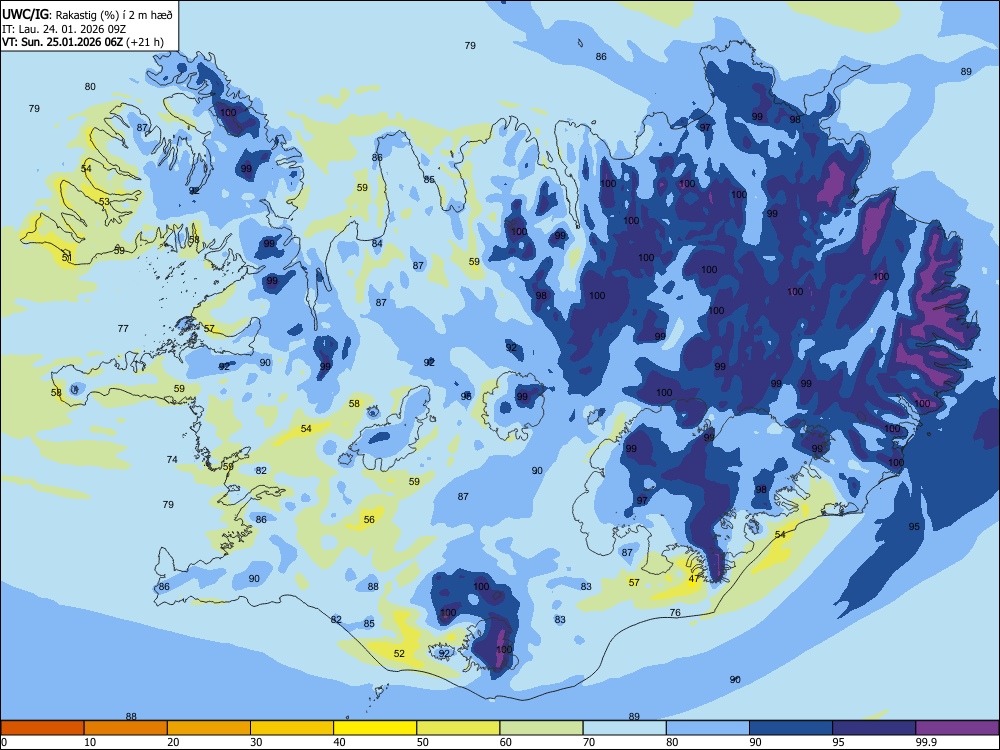The height and width of the screenshot is (750, 1000).
Task: Click the 95–99.9 navy legend swatch
Action: (x=874, y=728)
